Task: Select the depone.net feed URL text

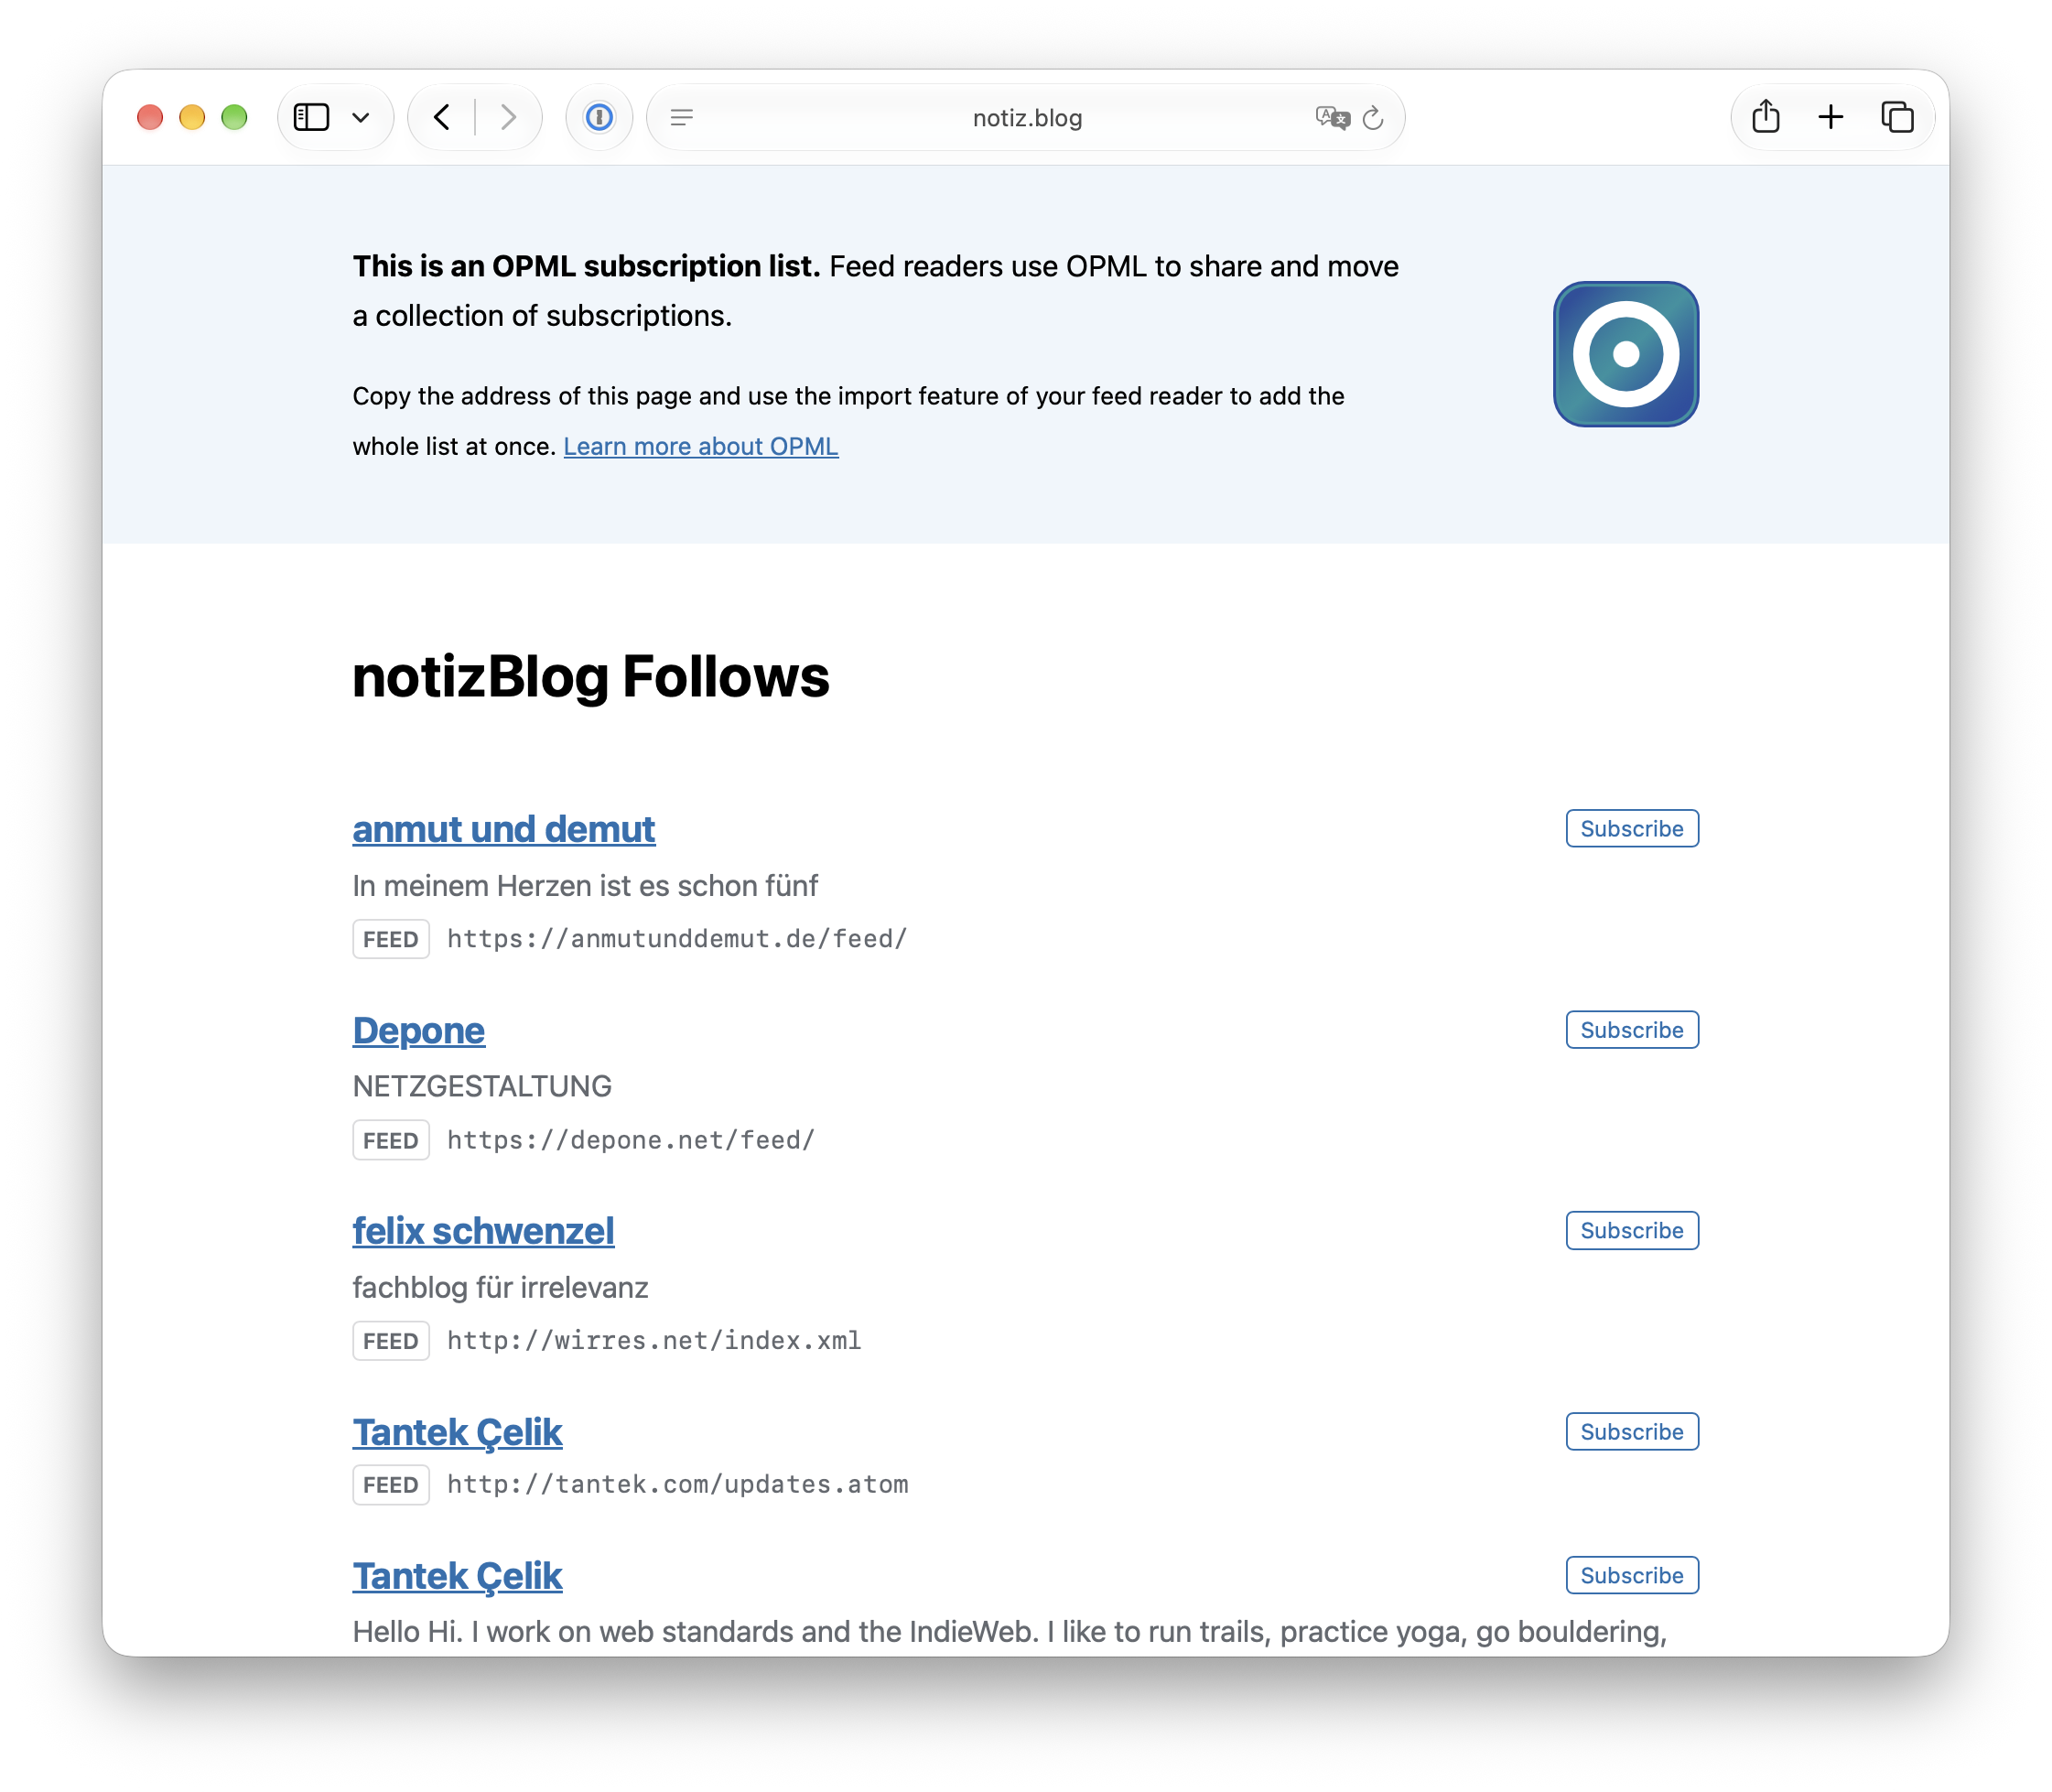Action: pyautogui.click(x=631, y=1140)
